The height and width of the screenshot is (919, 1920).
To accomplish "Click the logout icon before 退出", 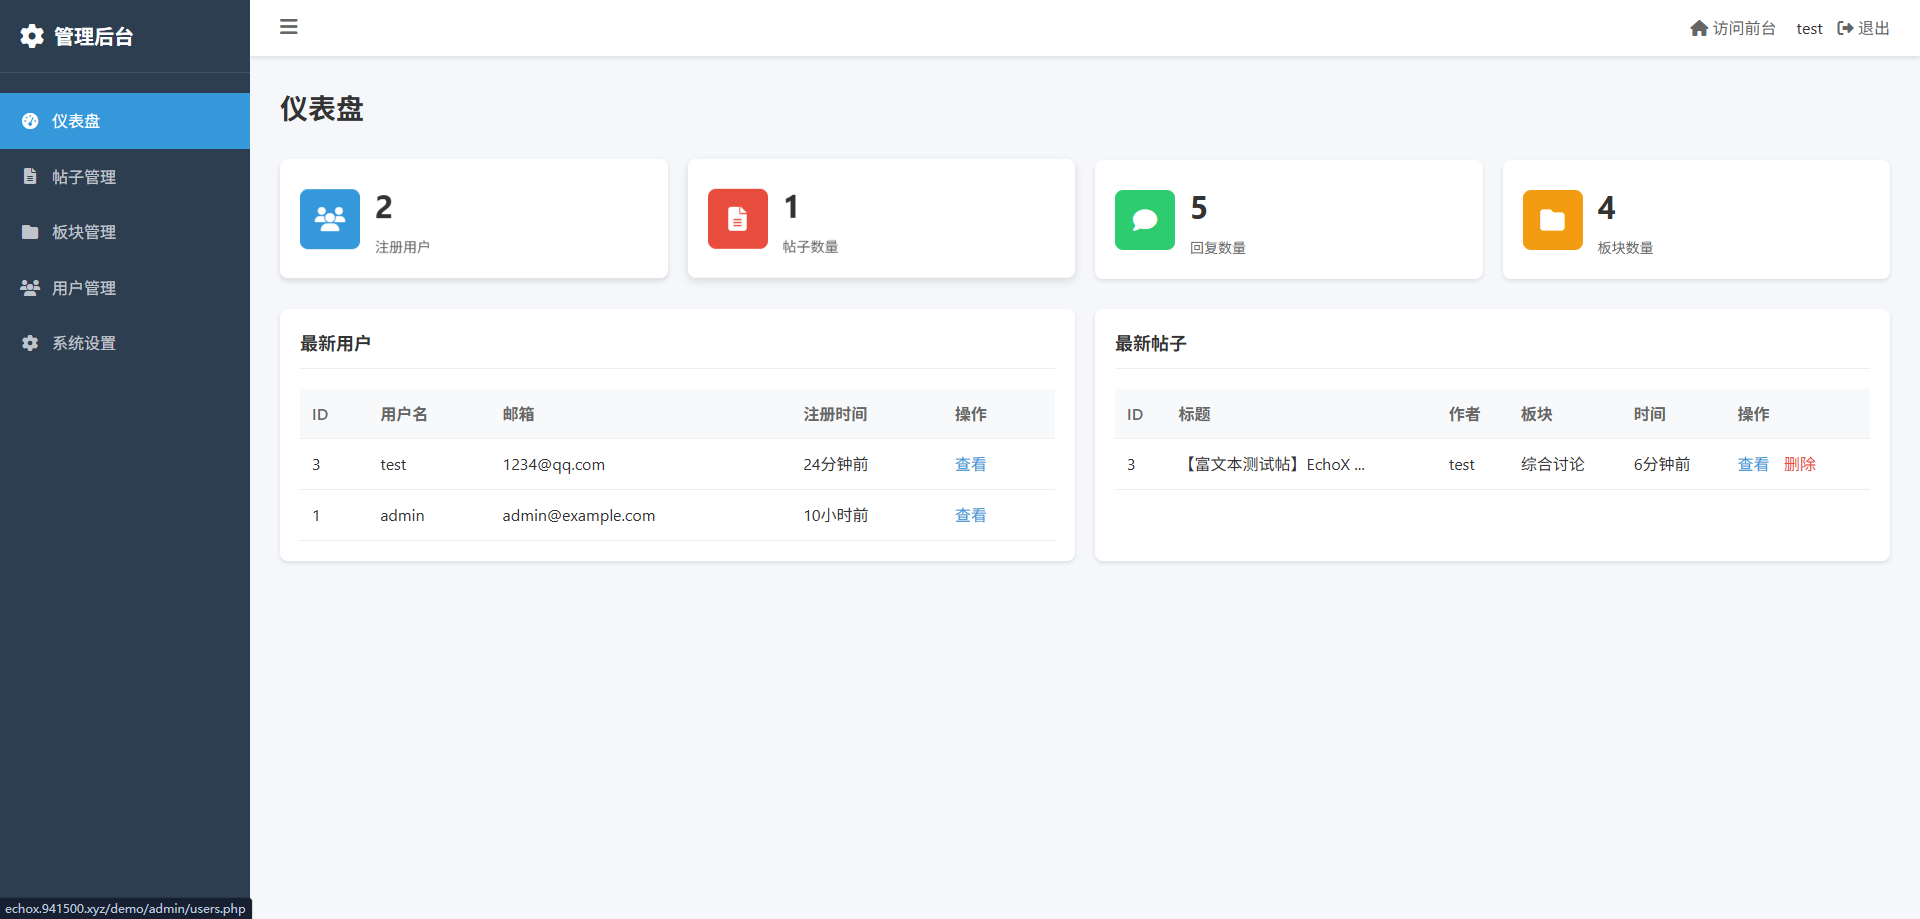I will [1845, 28].
